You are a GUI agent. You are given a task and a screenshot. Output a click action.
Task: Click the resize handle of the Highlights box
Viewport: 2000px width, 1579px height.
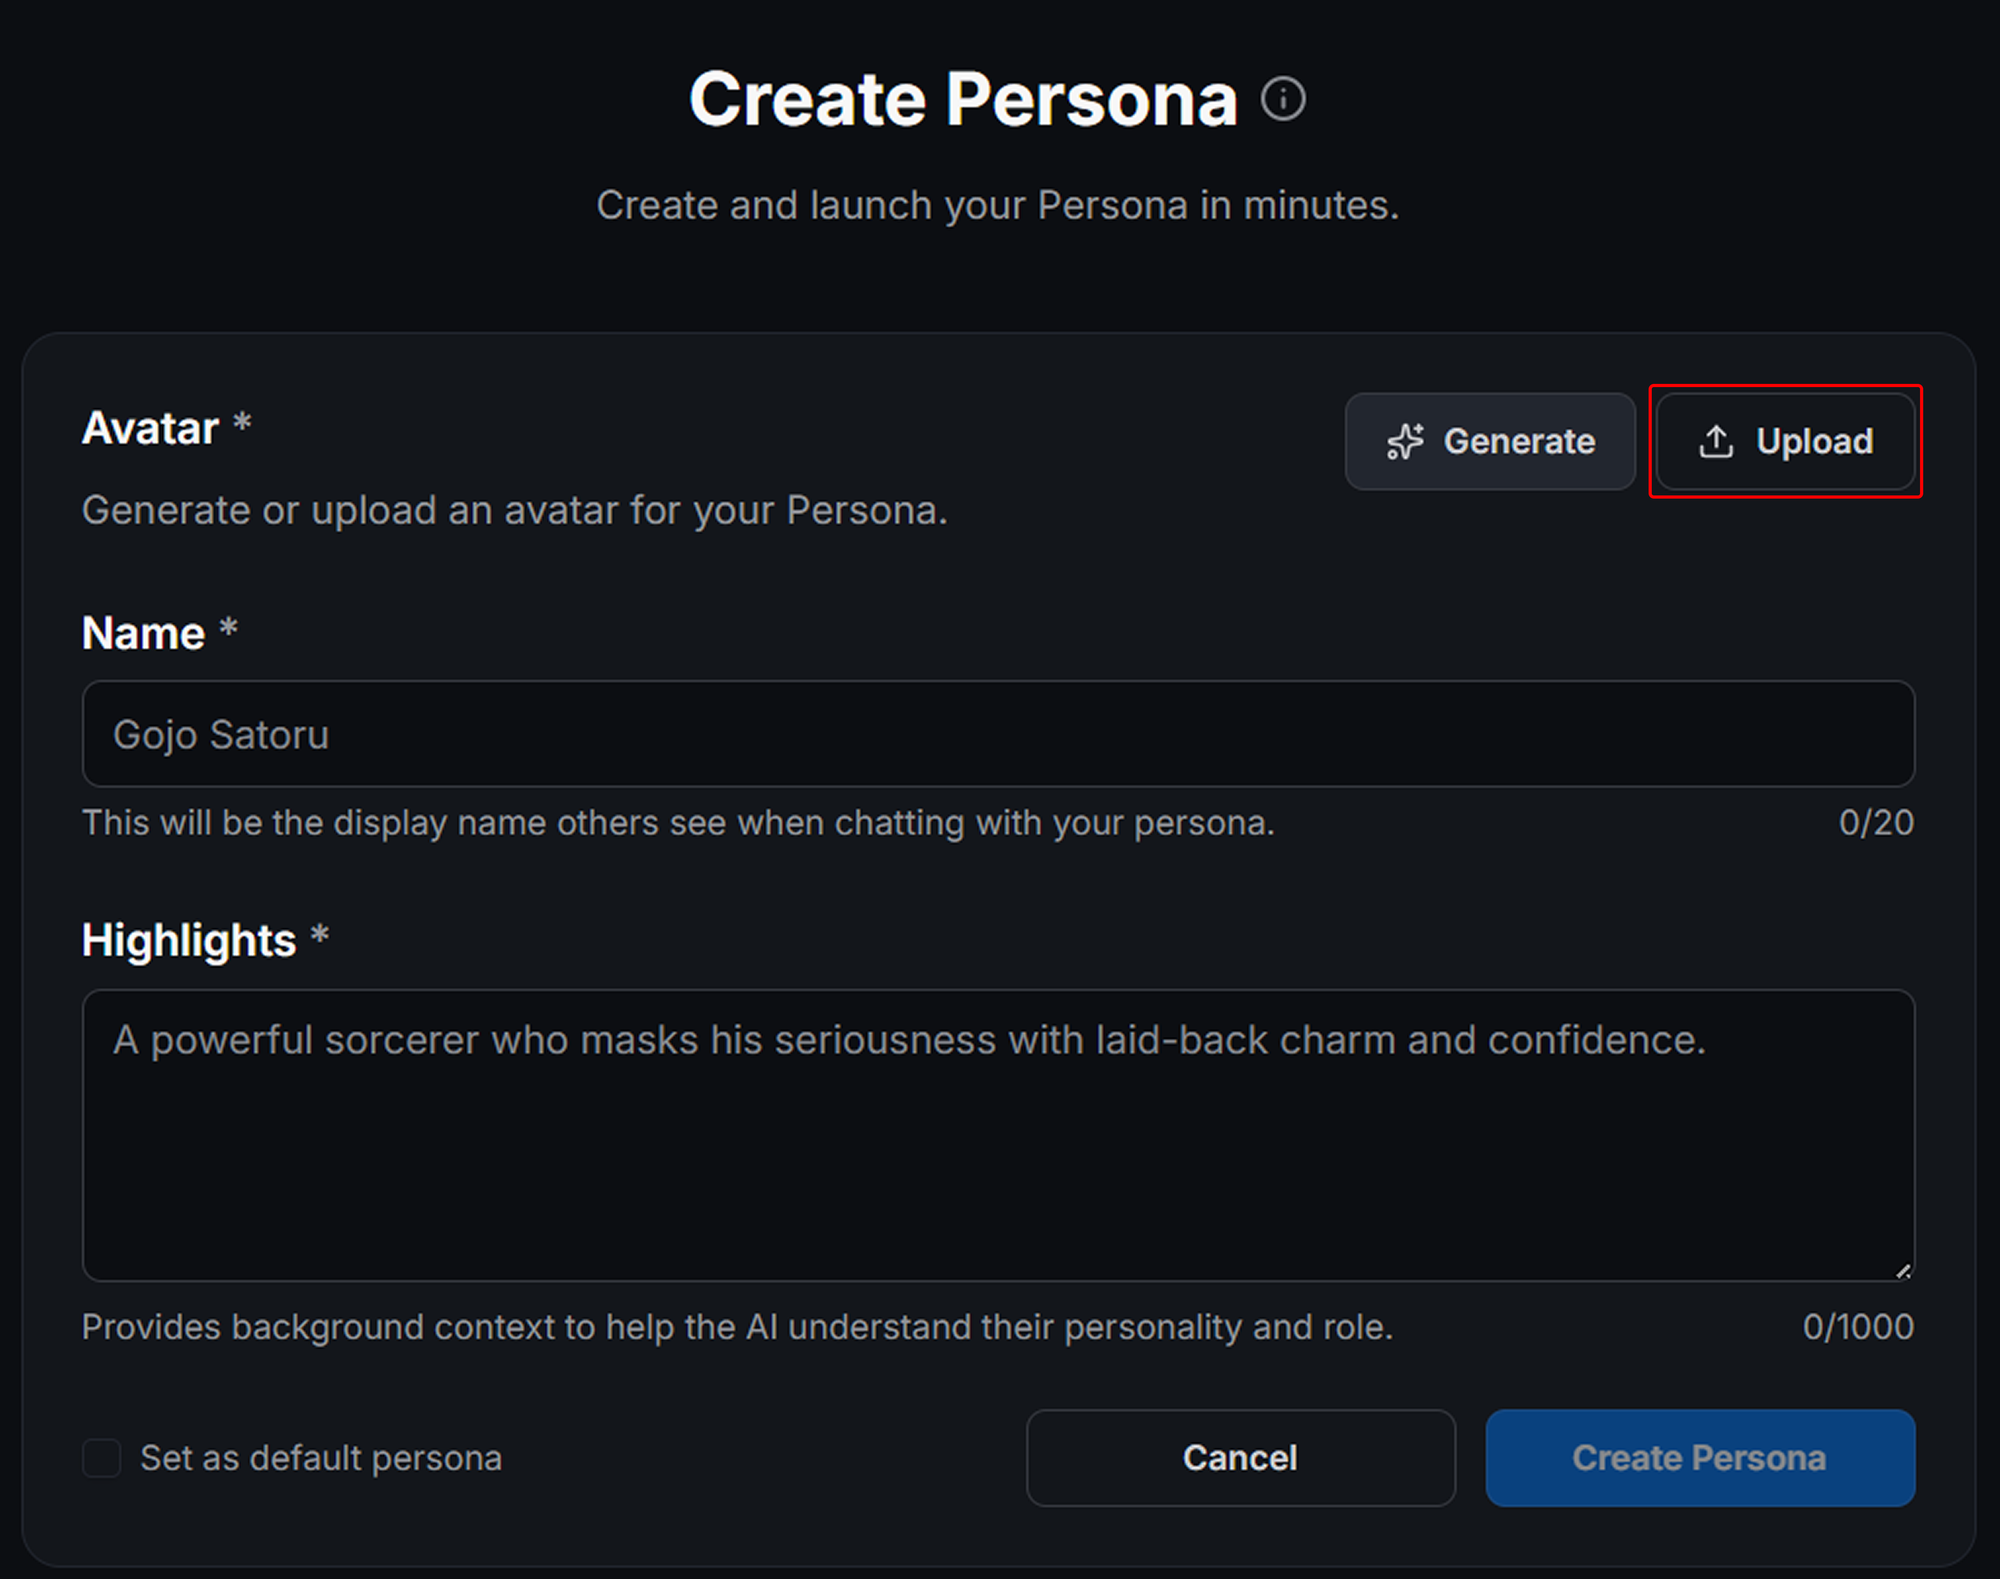point(1903,1271)
